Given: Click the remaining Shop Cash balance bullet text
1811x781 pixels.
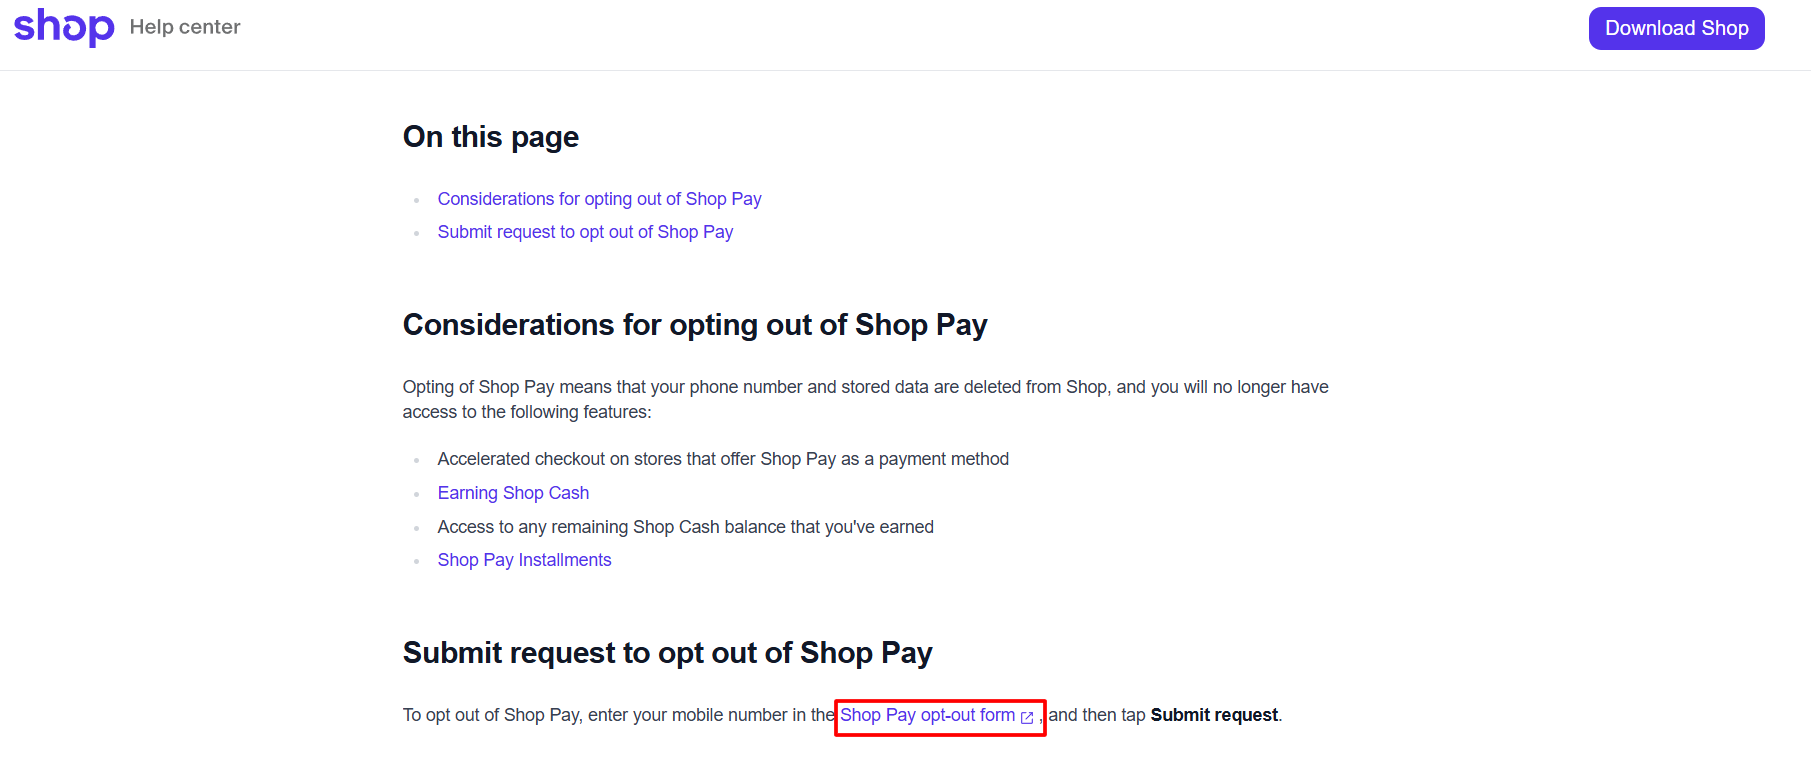Looking at the screenshot, I should point(685,527).
